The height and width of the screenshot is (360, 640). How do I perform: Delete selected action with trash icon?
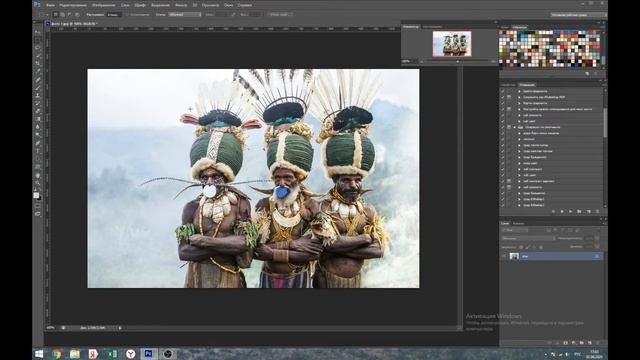click(598, 211)
